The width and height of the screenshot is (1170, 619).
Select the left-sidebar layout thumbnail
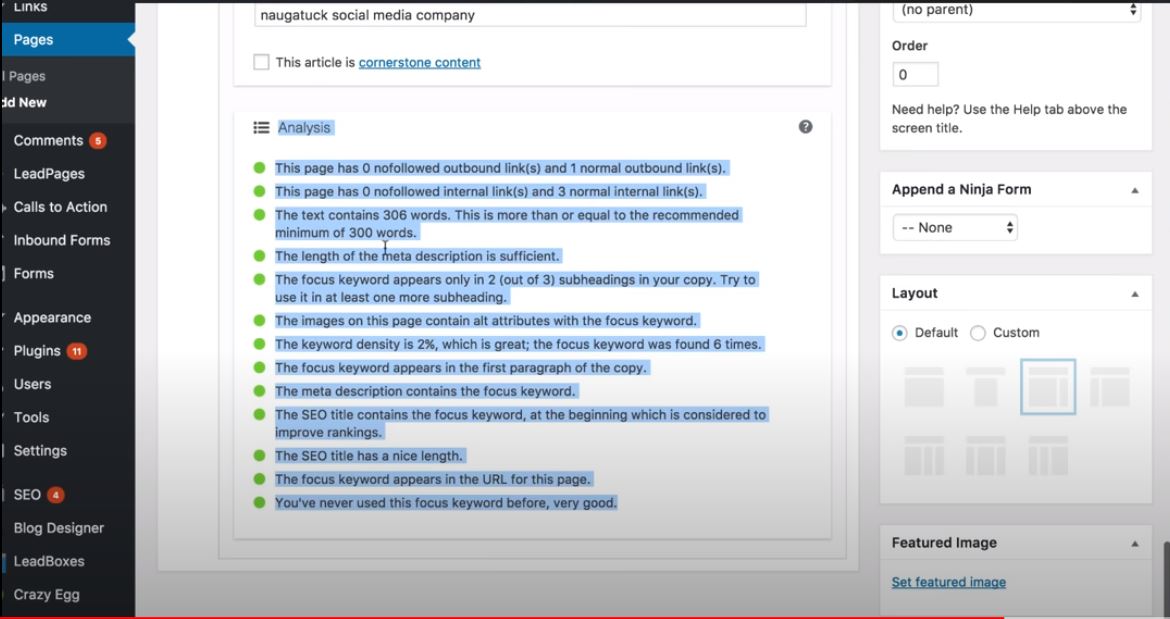(x=1109, y=387)
